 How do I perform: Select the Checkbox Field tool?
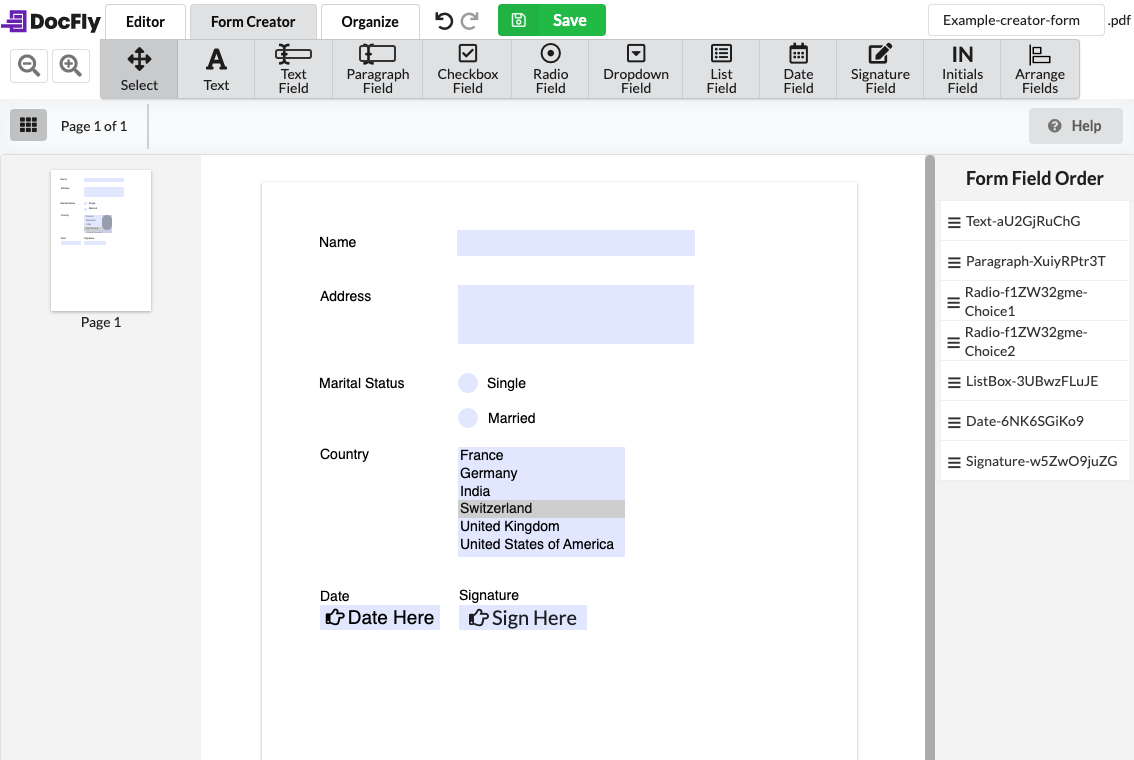click(466, 68)
